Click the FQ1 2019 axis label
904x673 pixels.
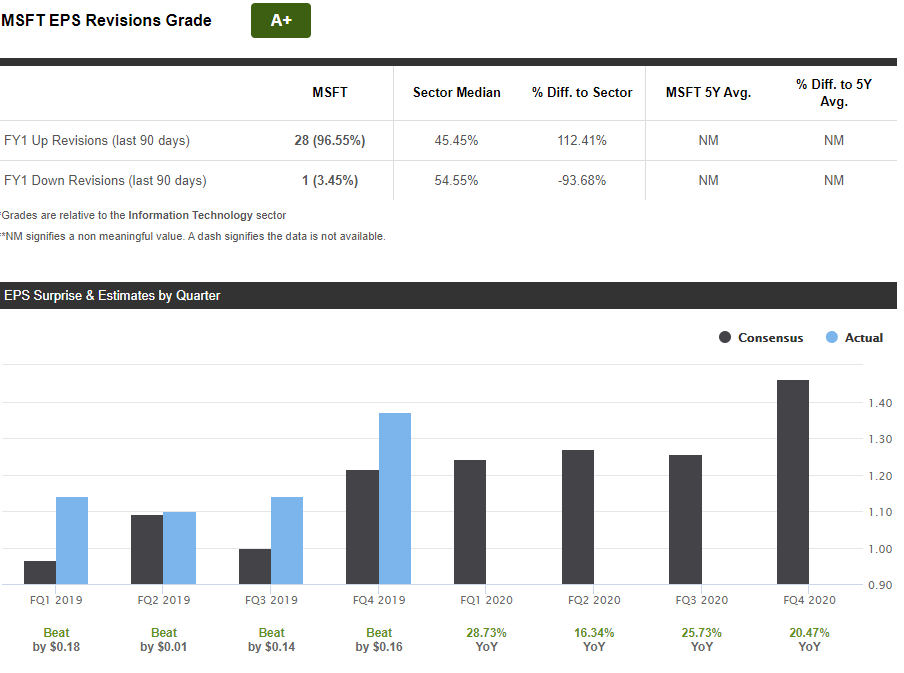point(56,600)
